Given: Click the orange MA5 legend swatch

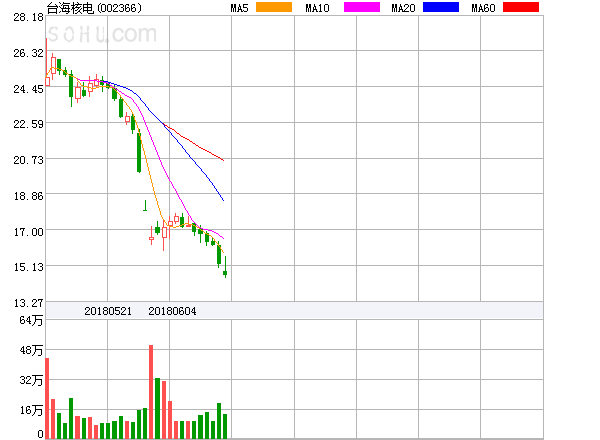Looking at the screenshot, I should (274, 7).
